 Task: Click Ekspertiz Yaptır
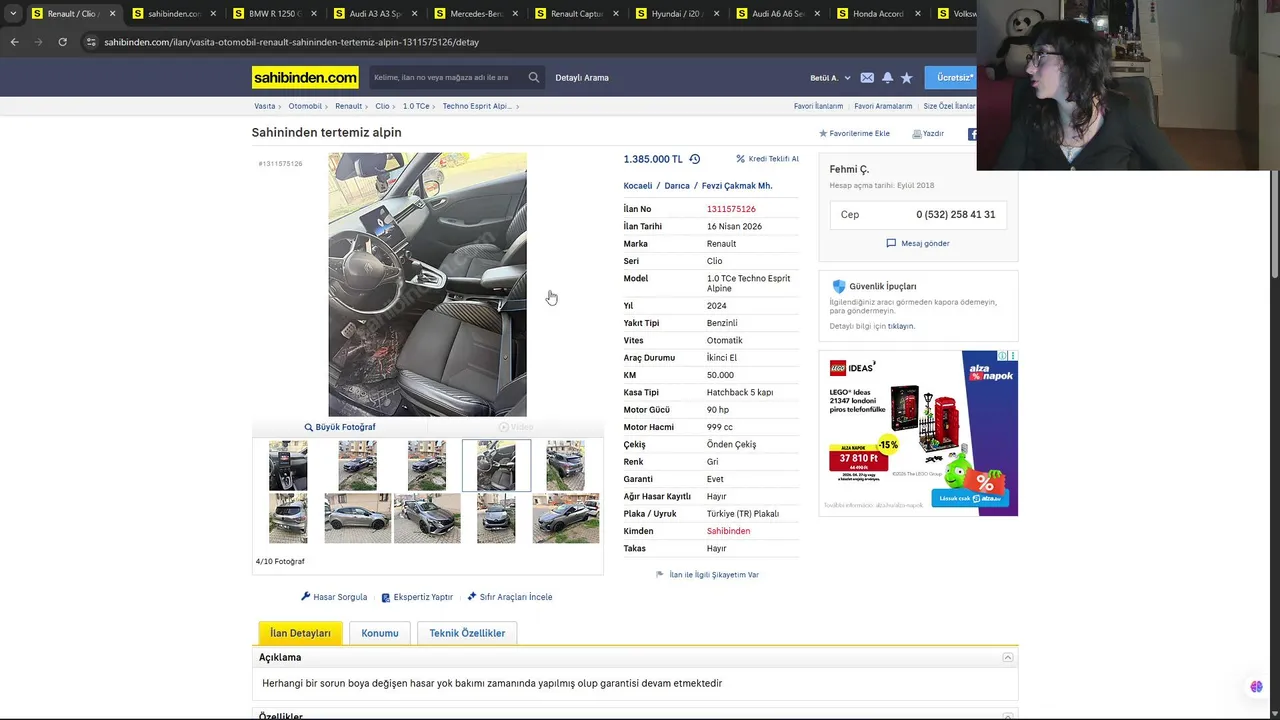(x=417, y=597)
